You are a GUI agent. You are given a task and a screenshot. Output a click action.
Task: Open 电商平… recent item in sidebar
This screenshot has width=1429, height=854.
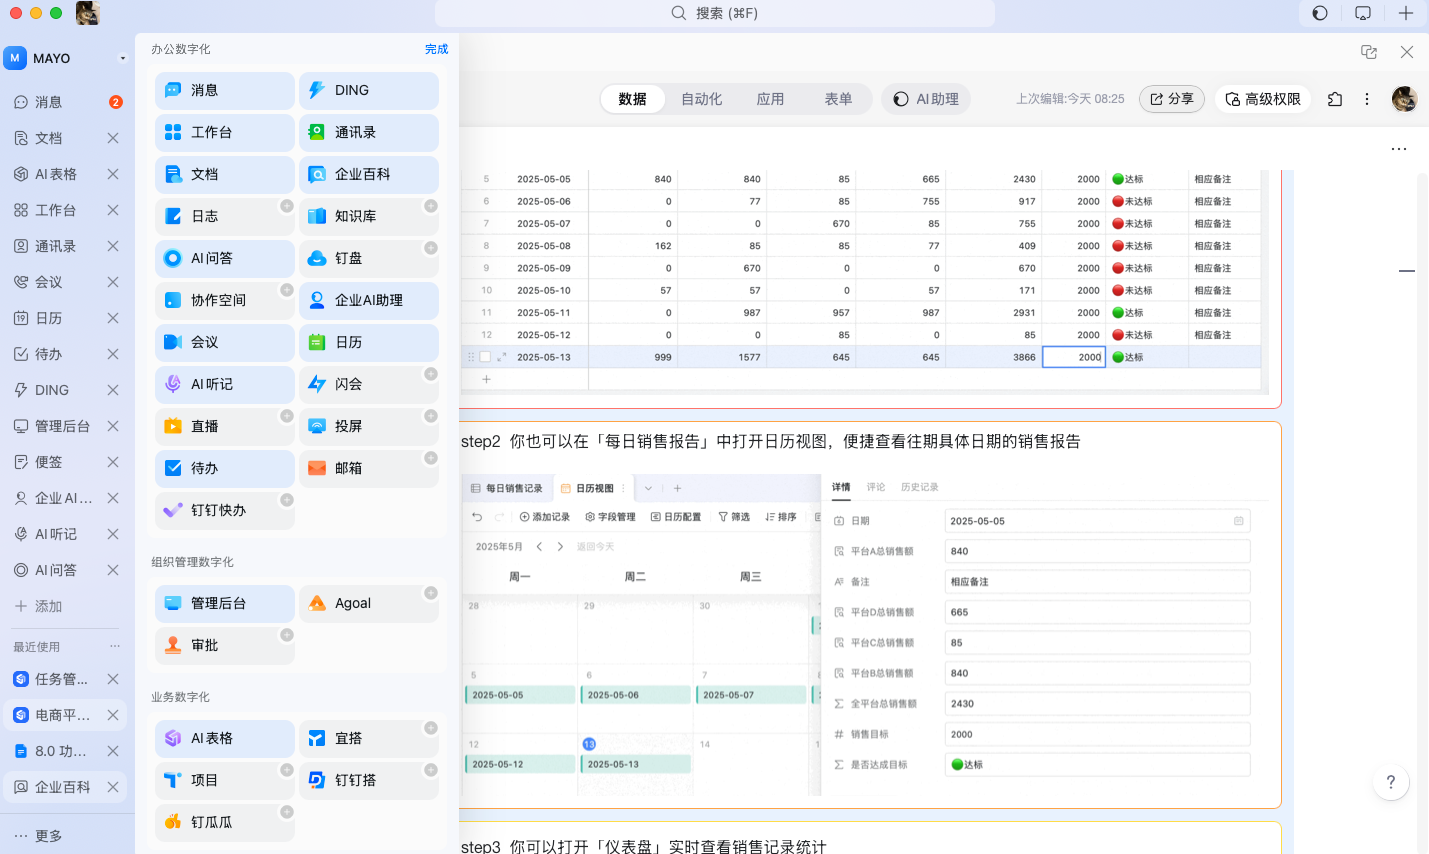(66, 715)
